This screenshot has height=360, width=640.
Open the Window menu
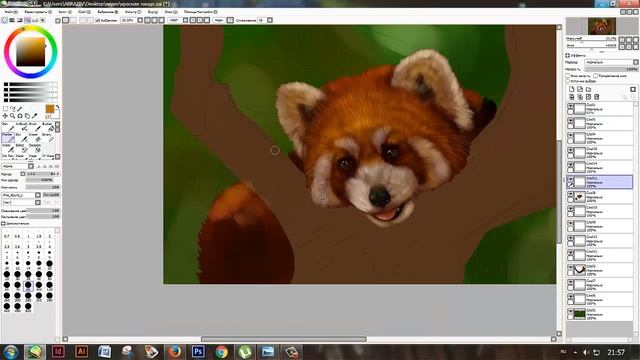(170, 12)
